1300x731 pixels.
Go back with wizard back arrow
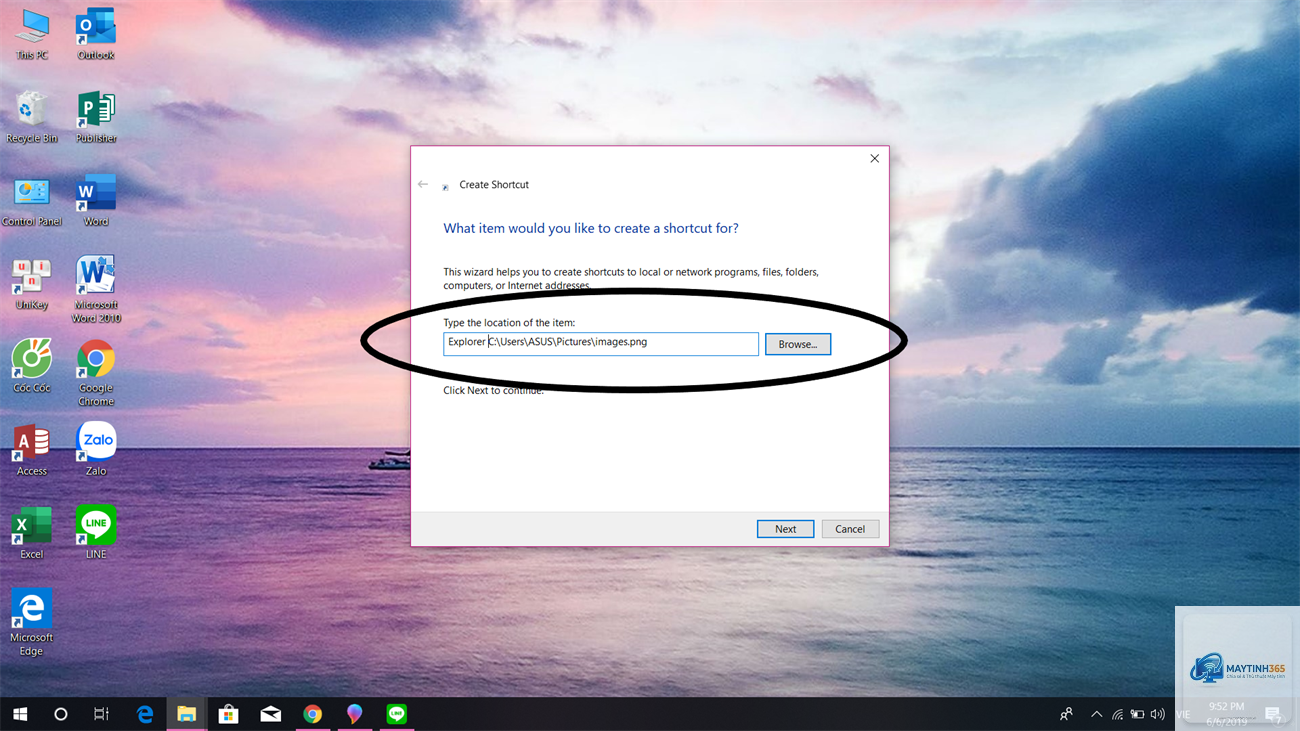(423, 185)
